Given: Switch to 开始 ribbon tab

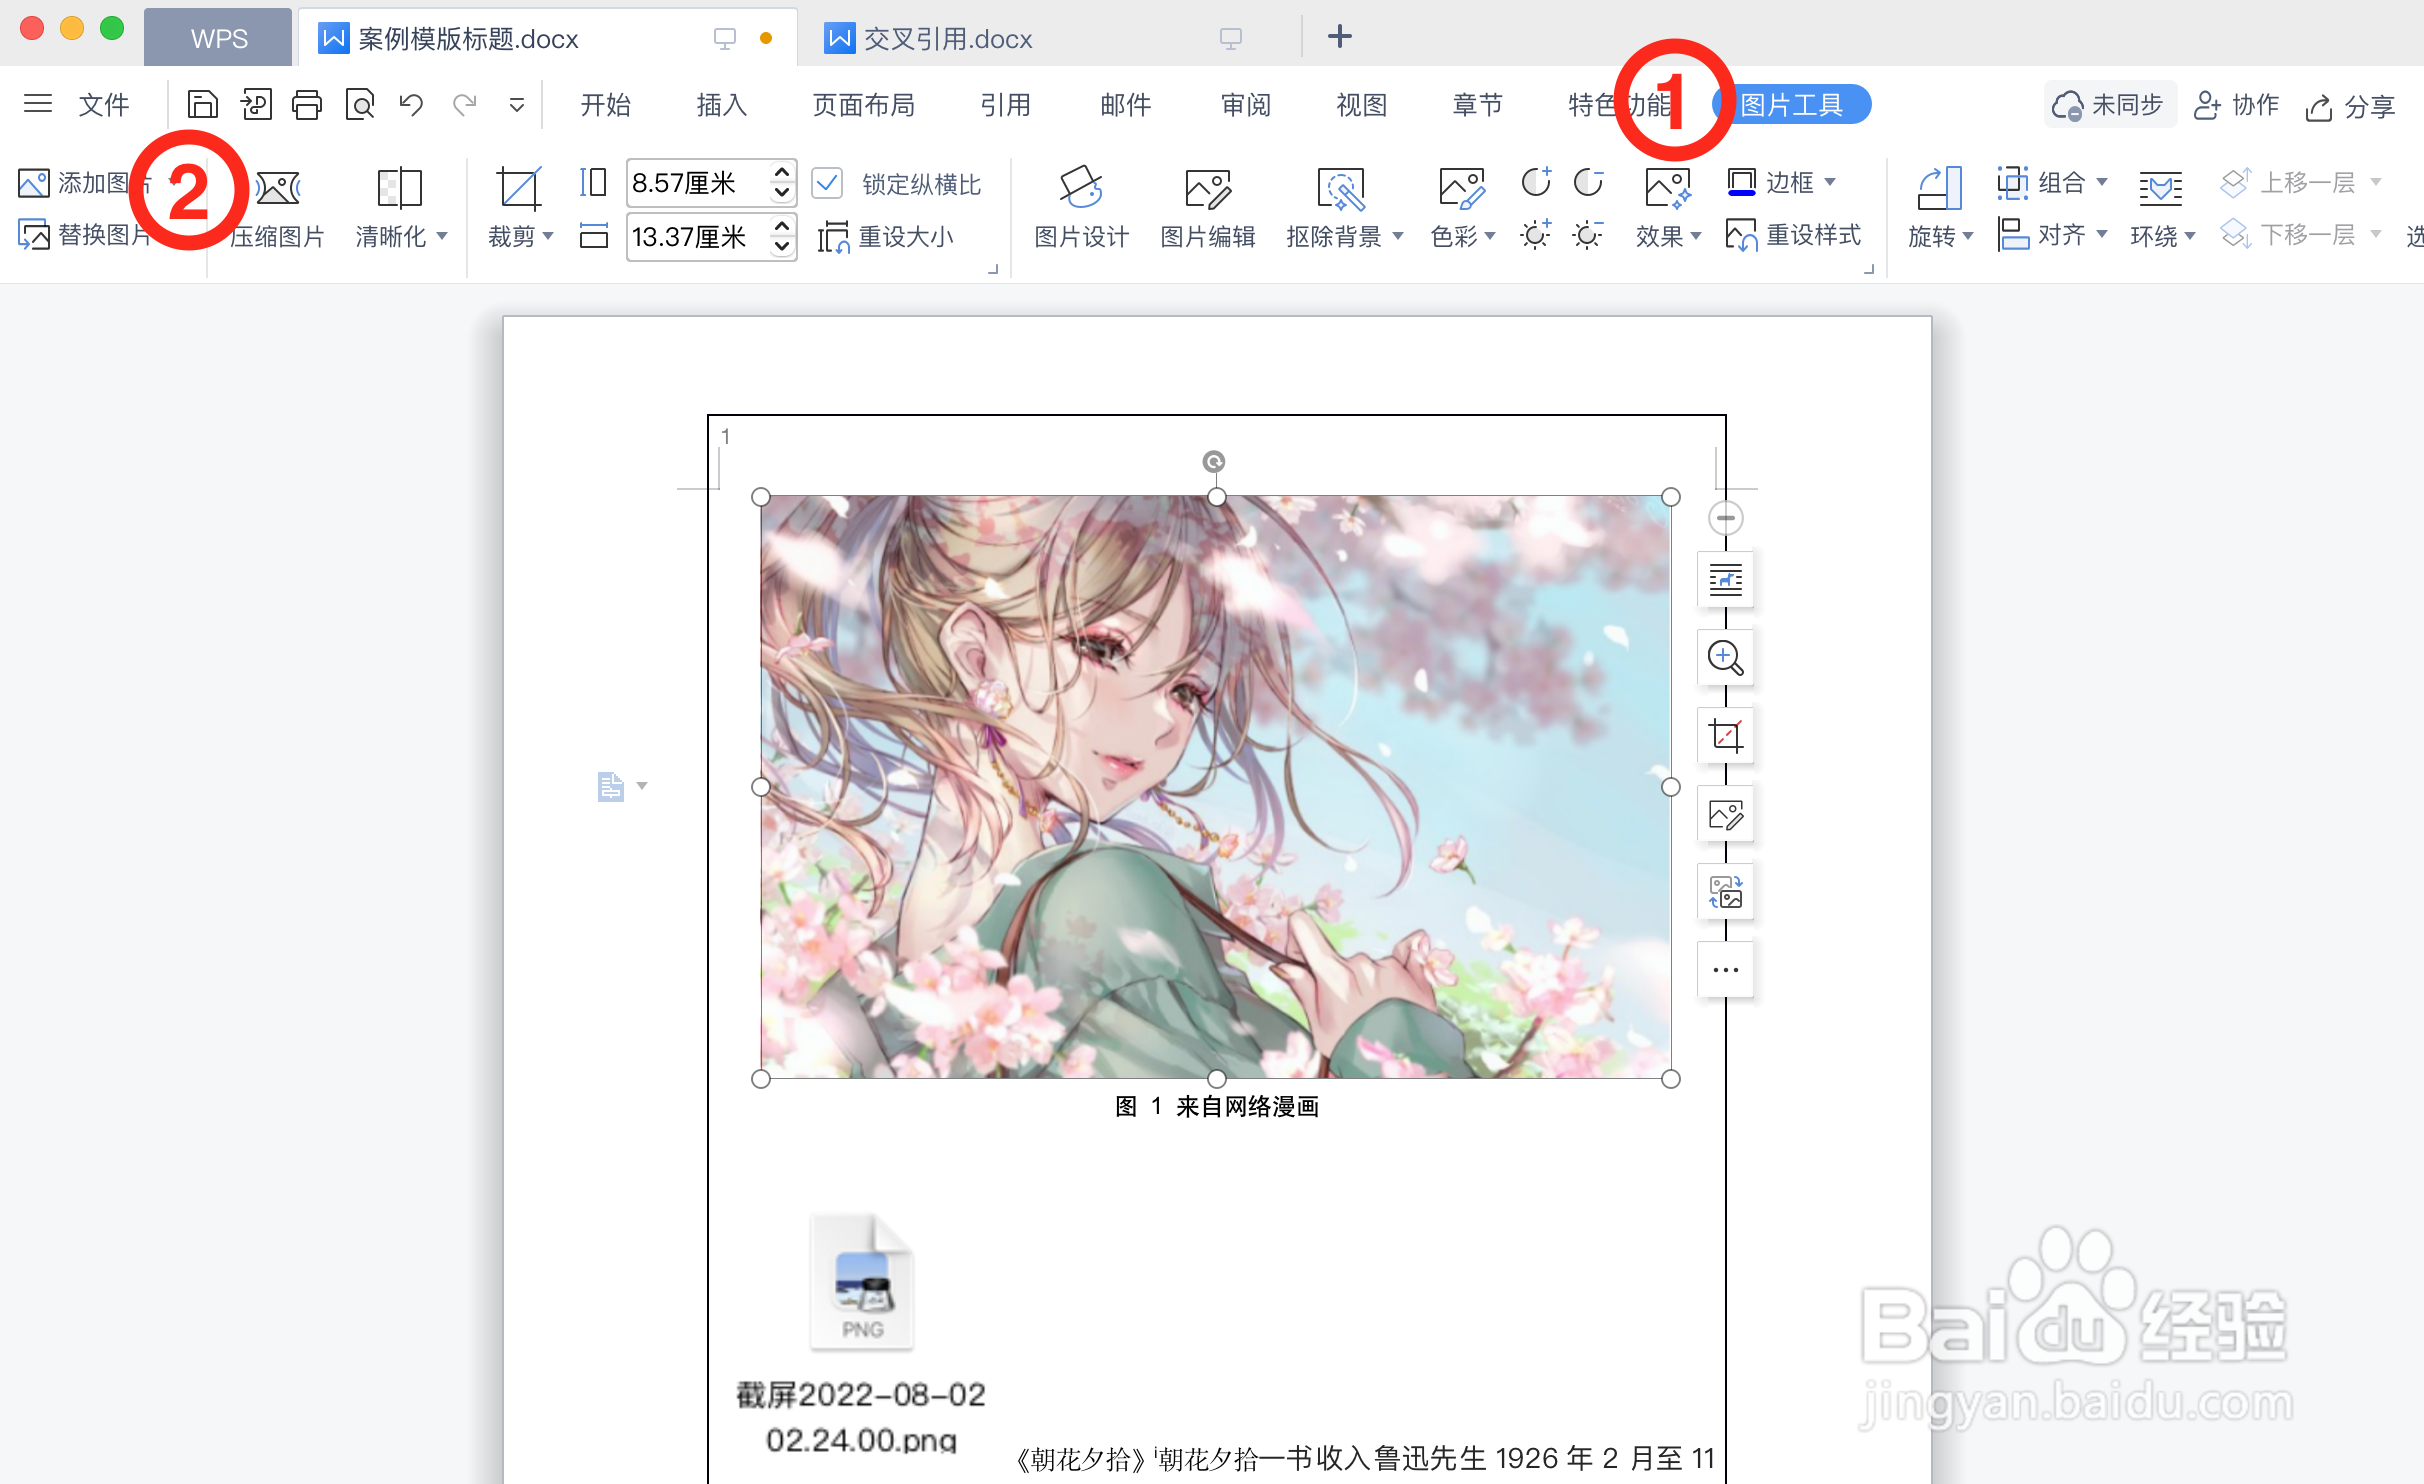Looking at the screenshot, I should pos(606,105).
